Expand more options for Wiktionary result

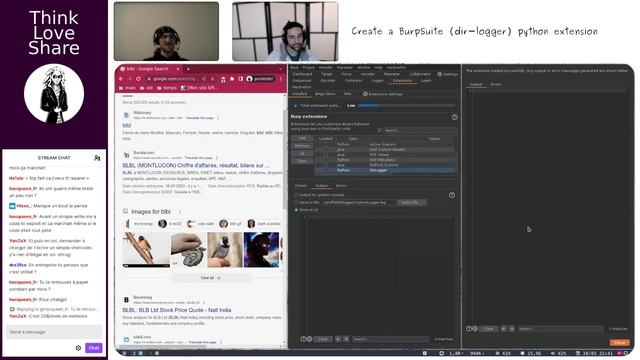(218, 118)
